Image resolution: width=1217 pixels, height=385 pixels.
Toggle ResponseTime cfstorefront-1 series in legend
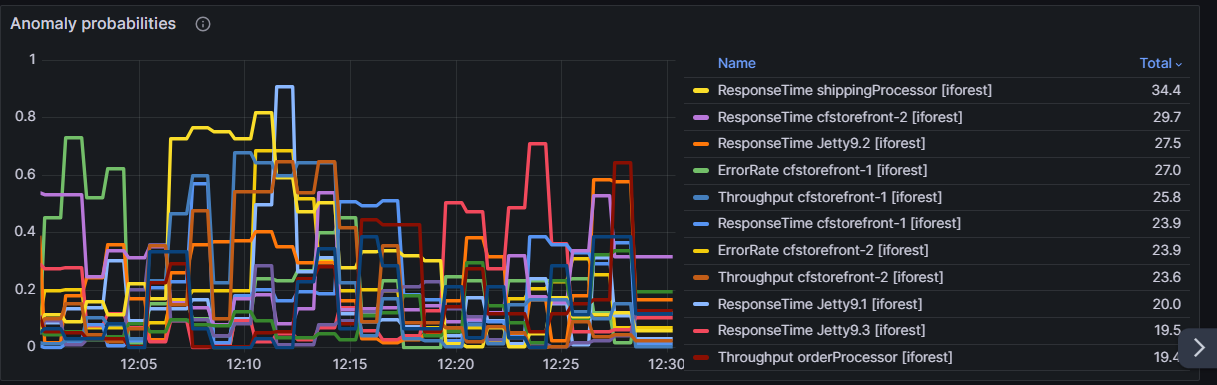point(839,223)
